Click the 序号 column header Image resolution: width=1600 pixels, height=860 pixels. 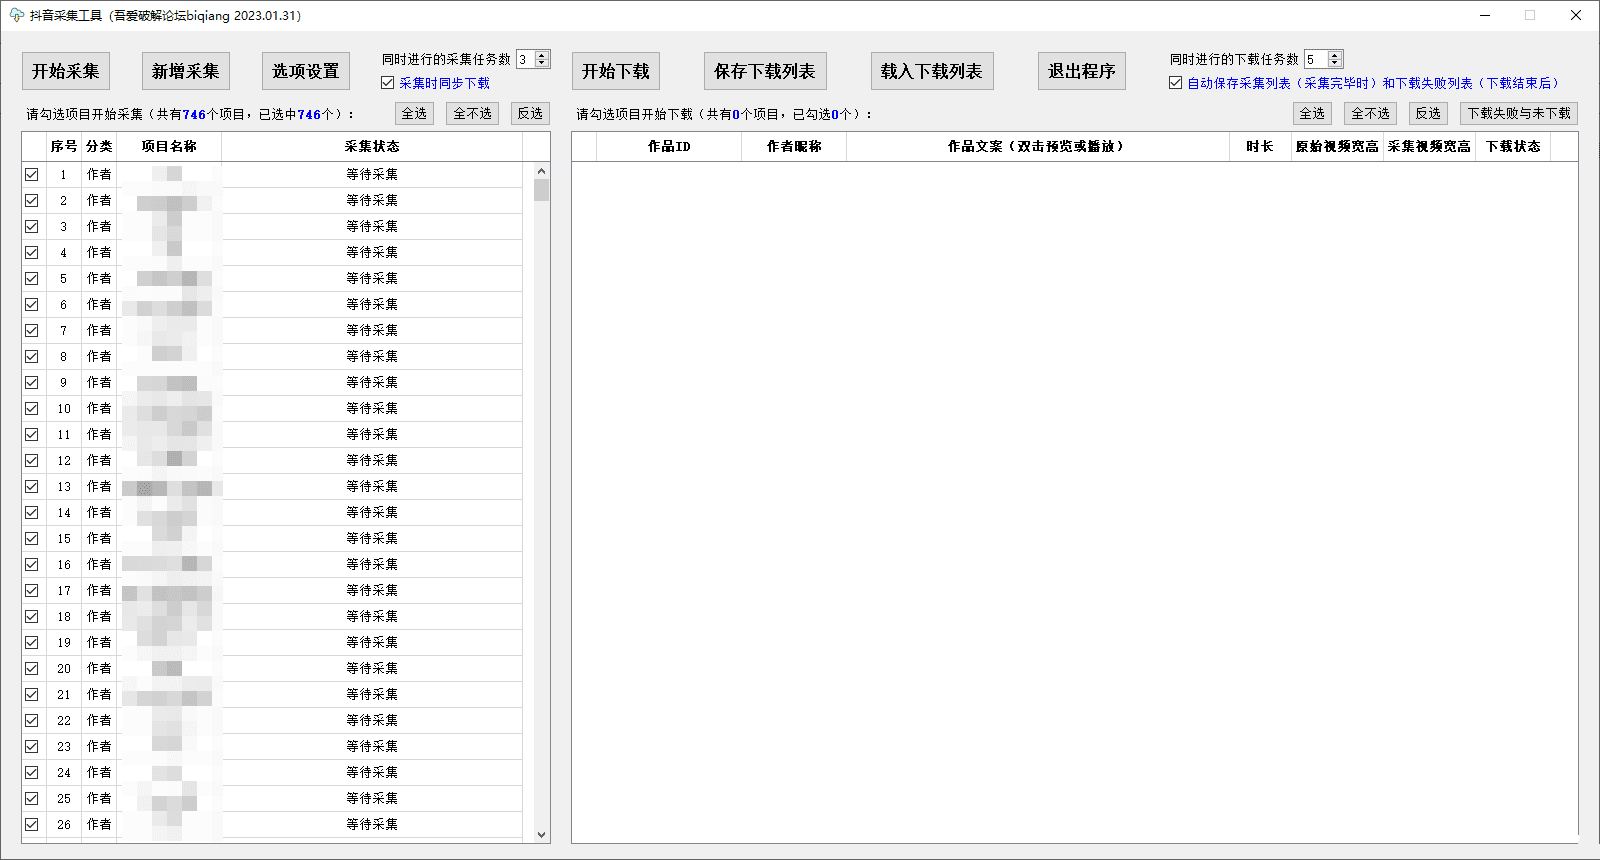coord(64,146)
